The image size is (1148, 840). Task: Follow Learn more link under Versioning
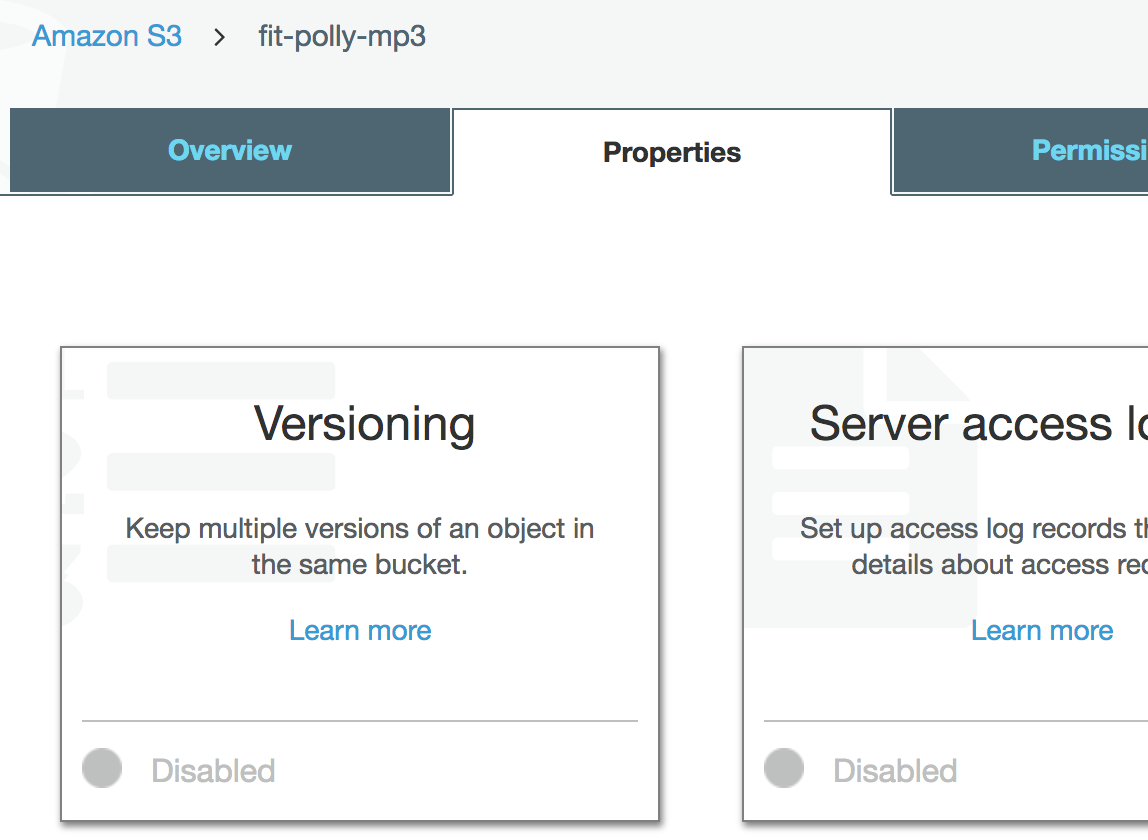click(x=360, y=631)
